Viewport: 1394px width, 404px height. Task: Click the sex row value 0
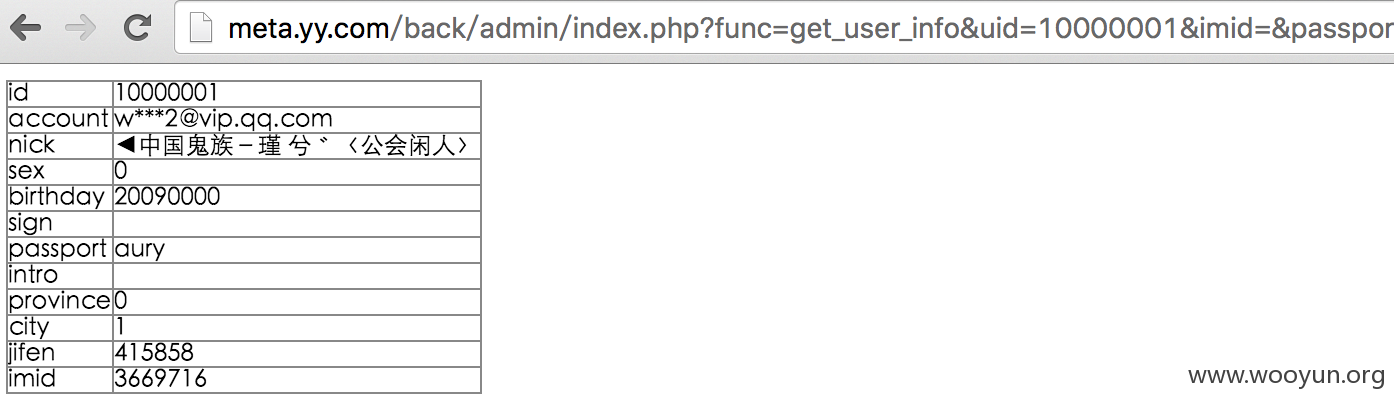click(x=297, y=171)
